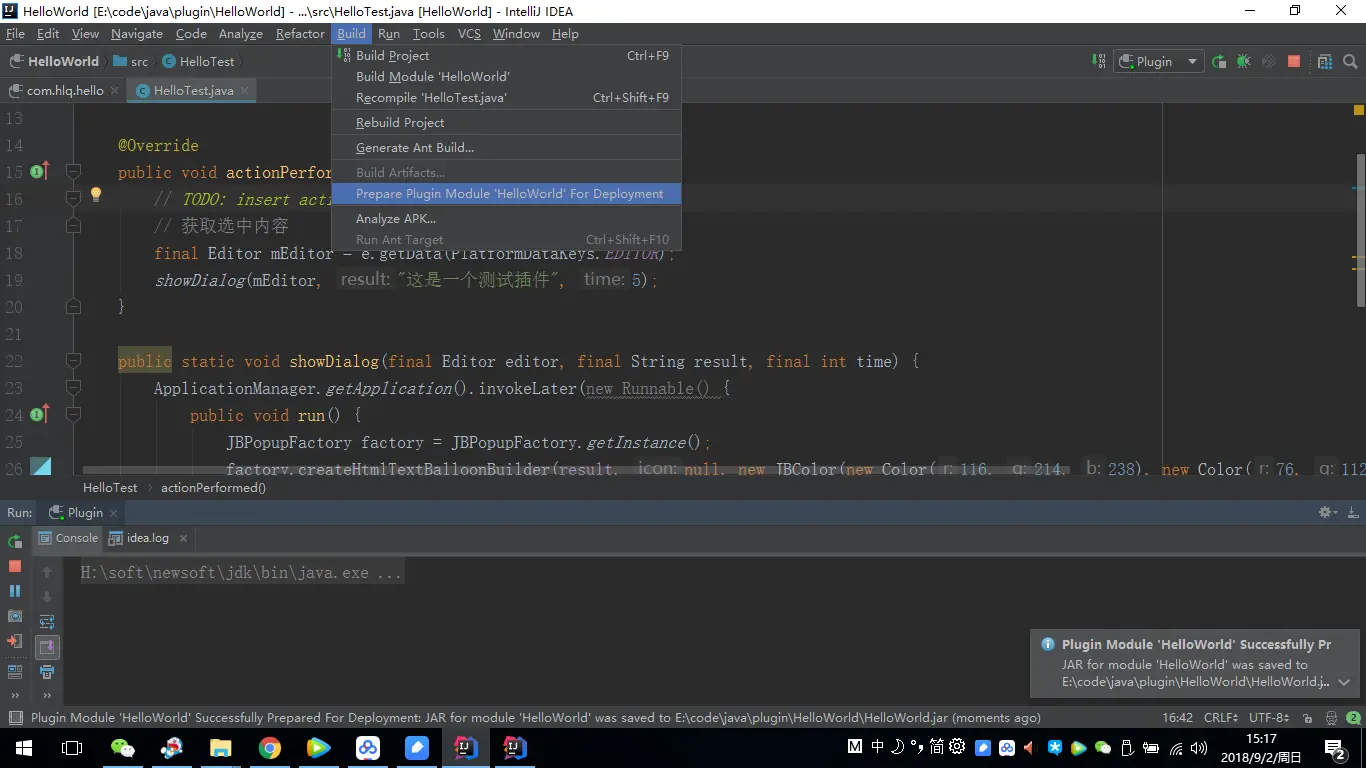Select Build Project in Build menu
The width and height of the screenshot is (1366, 768).
point(507,56)
